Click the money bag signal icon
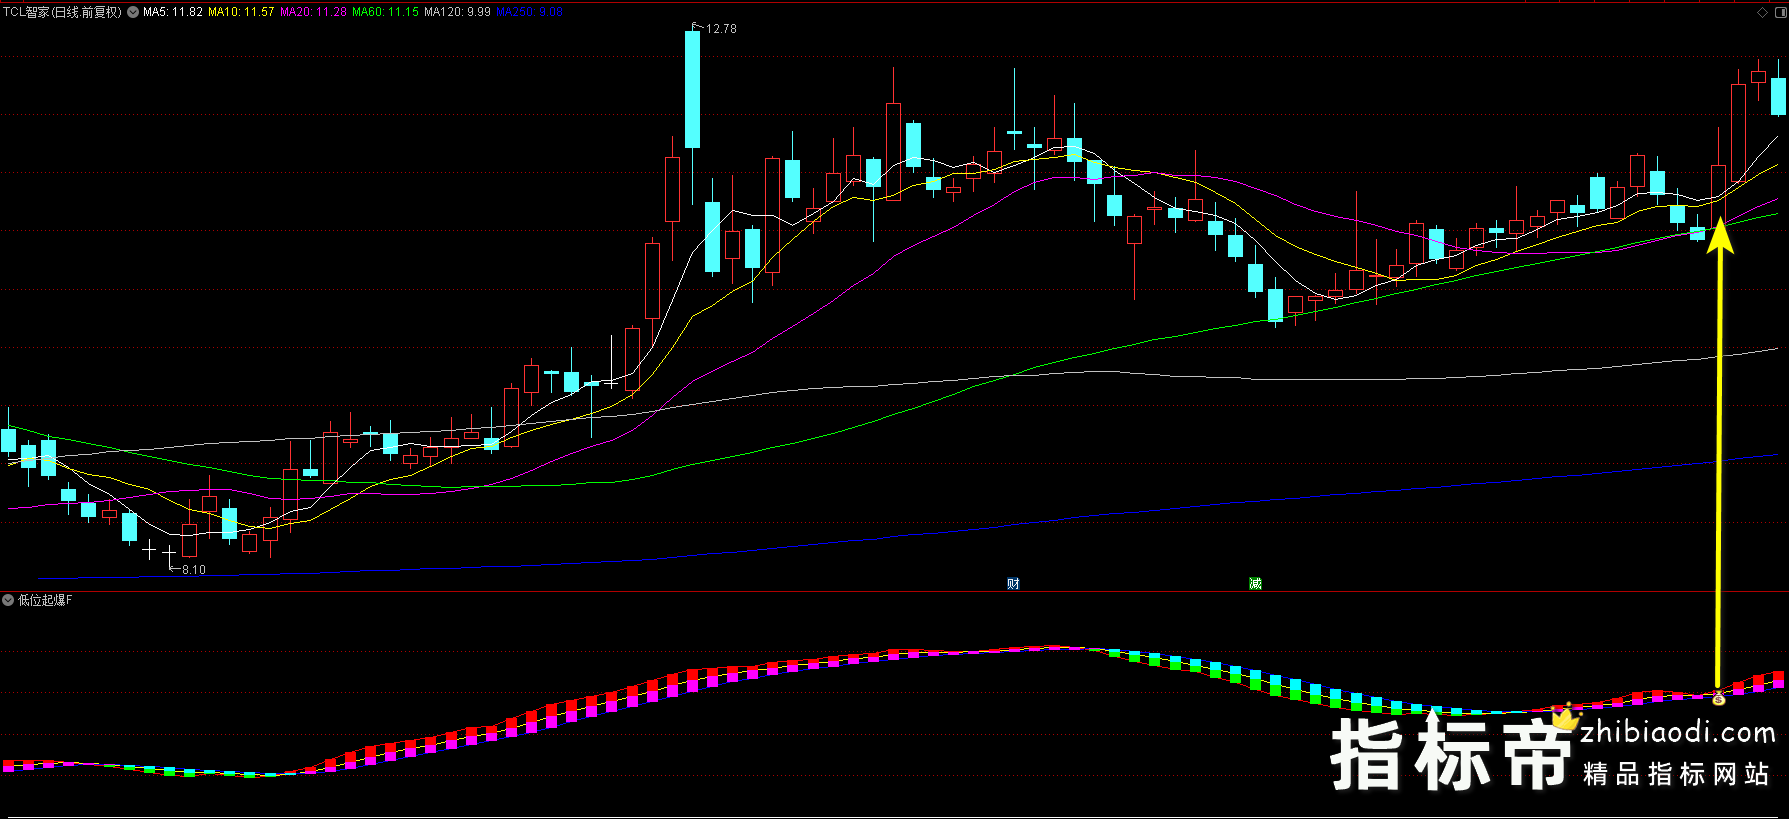The image size is (1789, 819). (1718, 698)
